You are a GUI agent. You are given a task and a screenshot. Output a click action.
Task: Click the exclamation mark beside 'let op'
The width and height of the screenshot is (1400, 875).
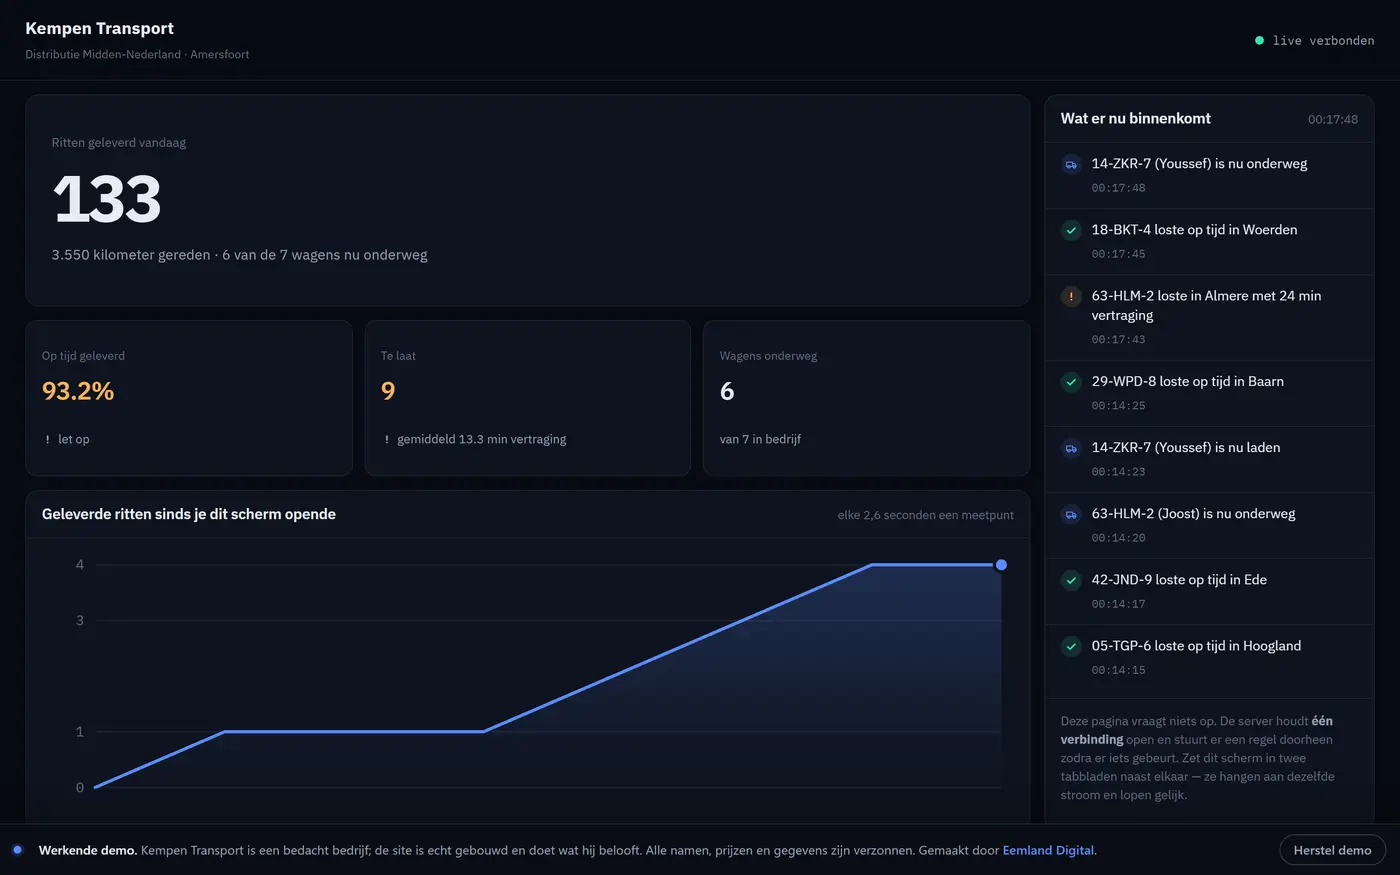click(47, 440)
